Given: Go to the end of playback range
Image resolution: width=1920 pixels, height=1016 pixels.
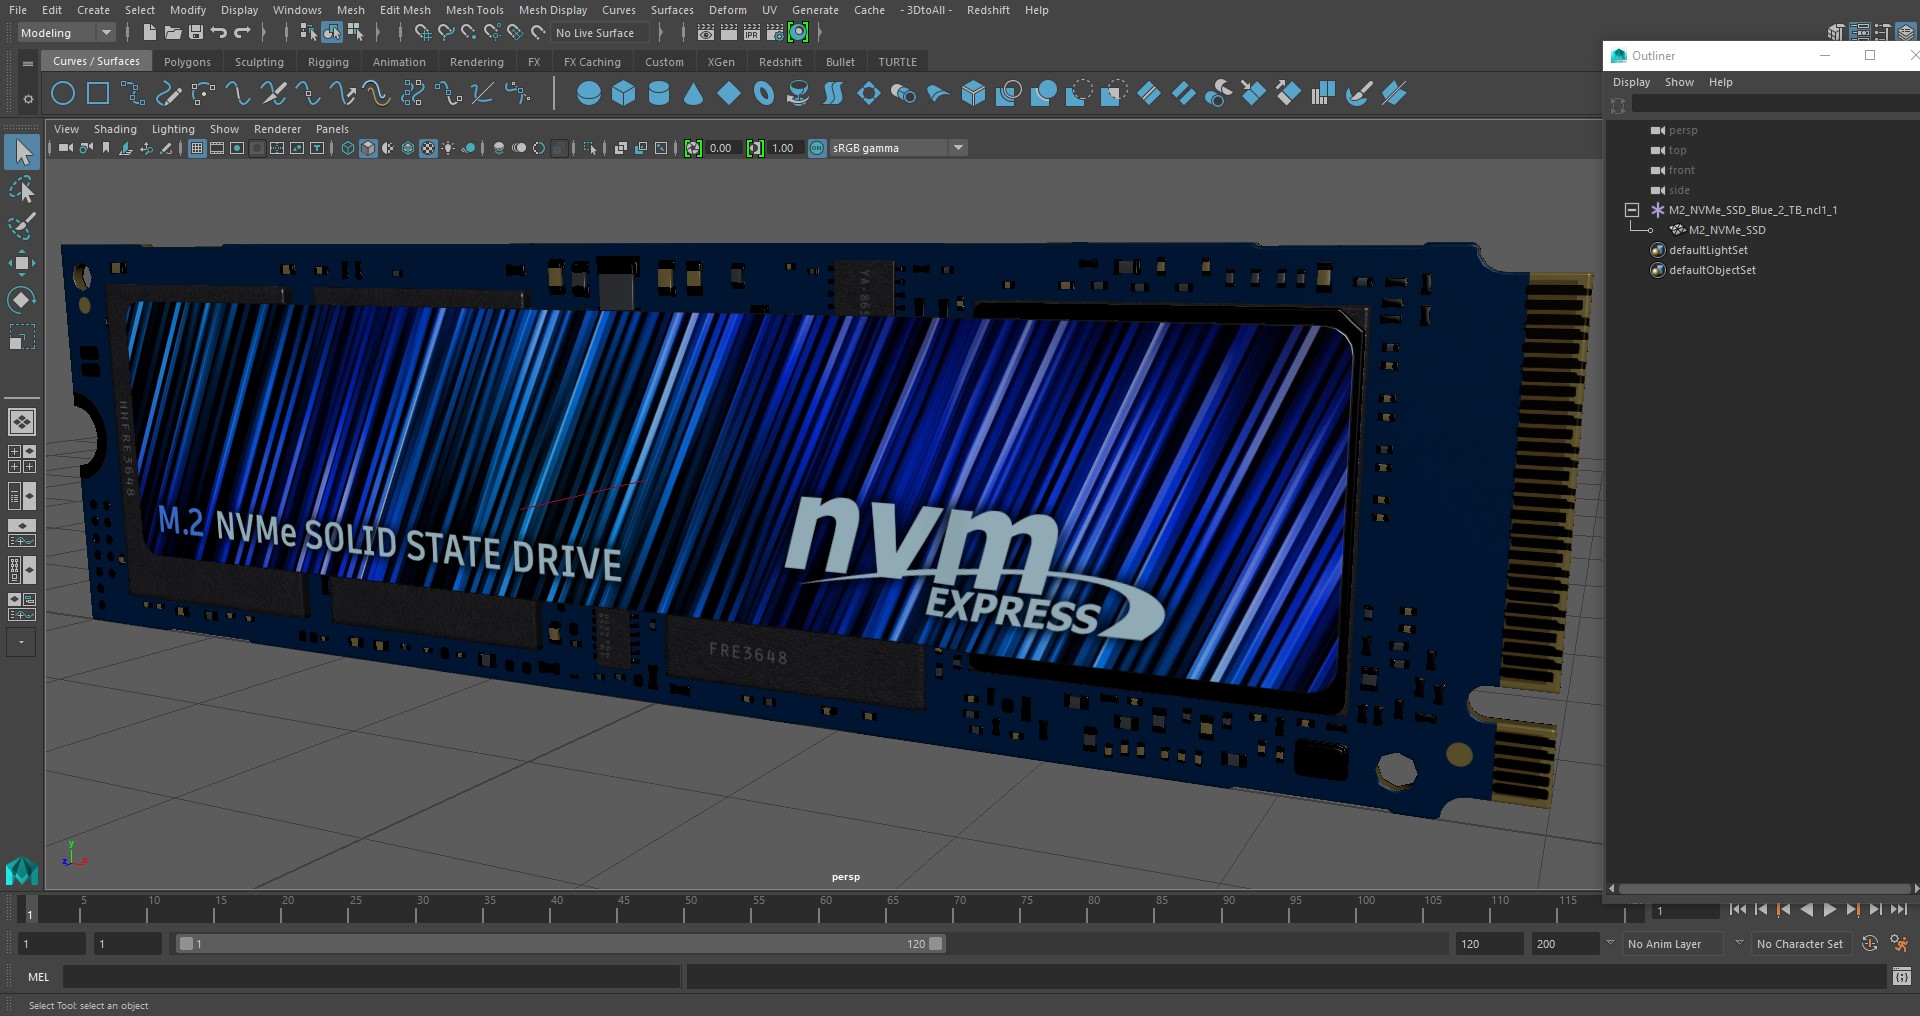Looking at the screenshot, I should (x=1899, y=910).
